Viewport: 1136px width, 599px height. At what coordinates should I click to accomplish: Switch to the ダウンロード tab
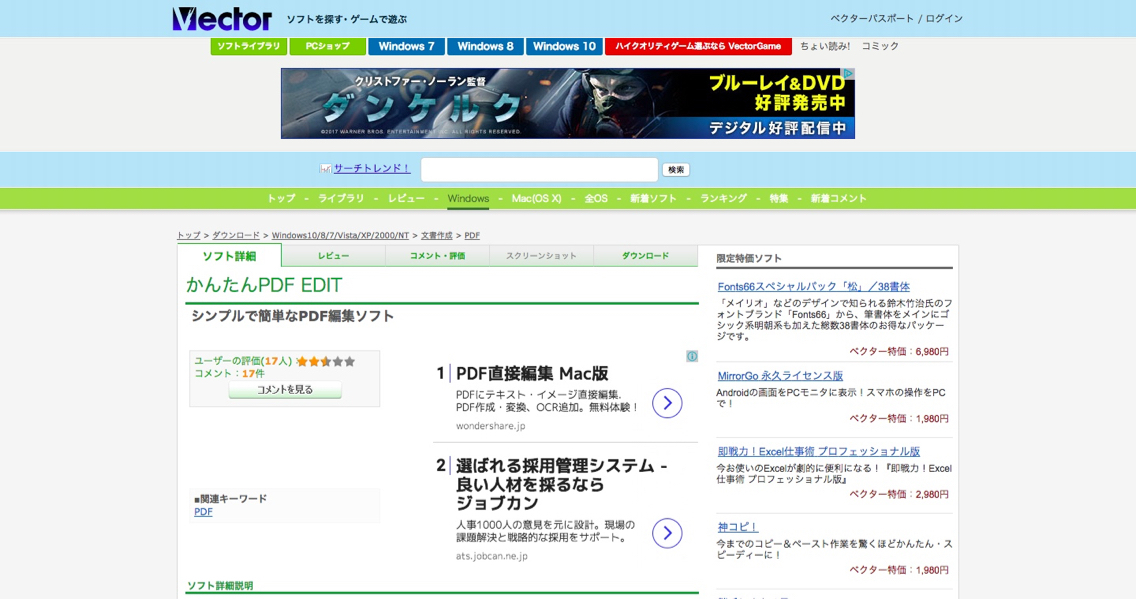pos(645,256)
